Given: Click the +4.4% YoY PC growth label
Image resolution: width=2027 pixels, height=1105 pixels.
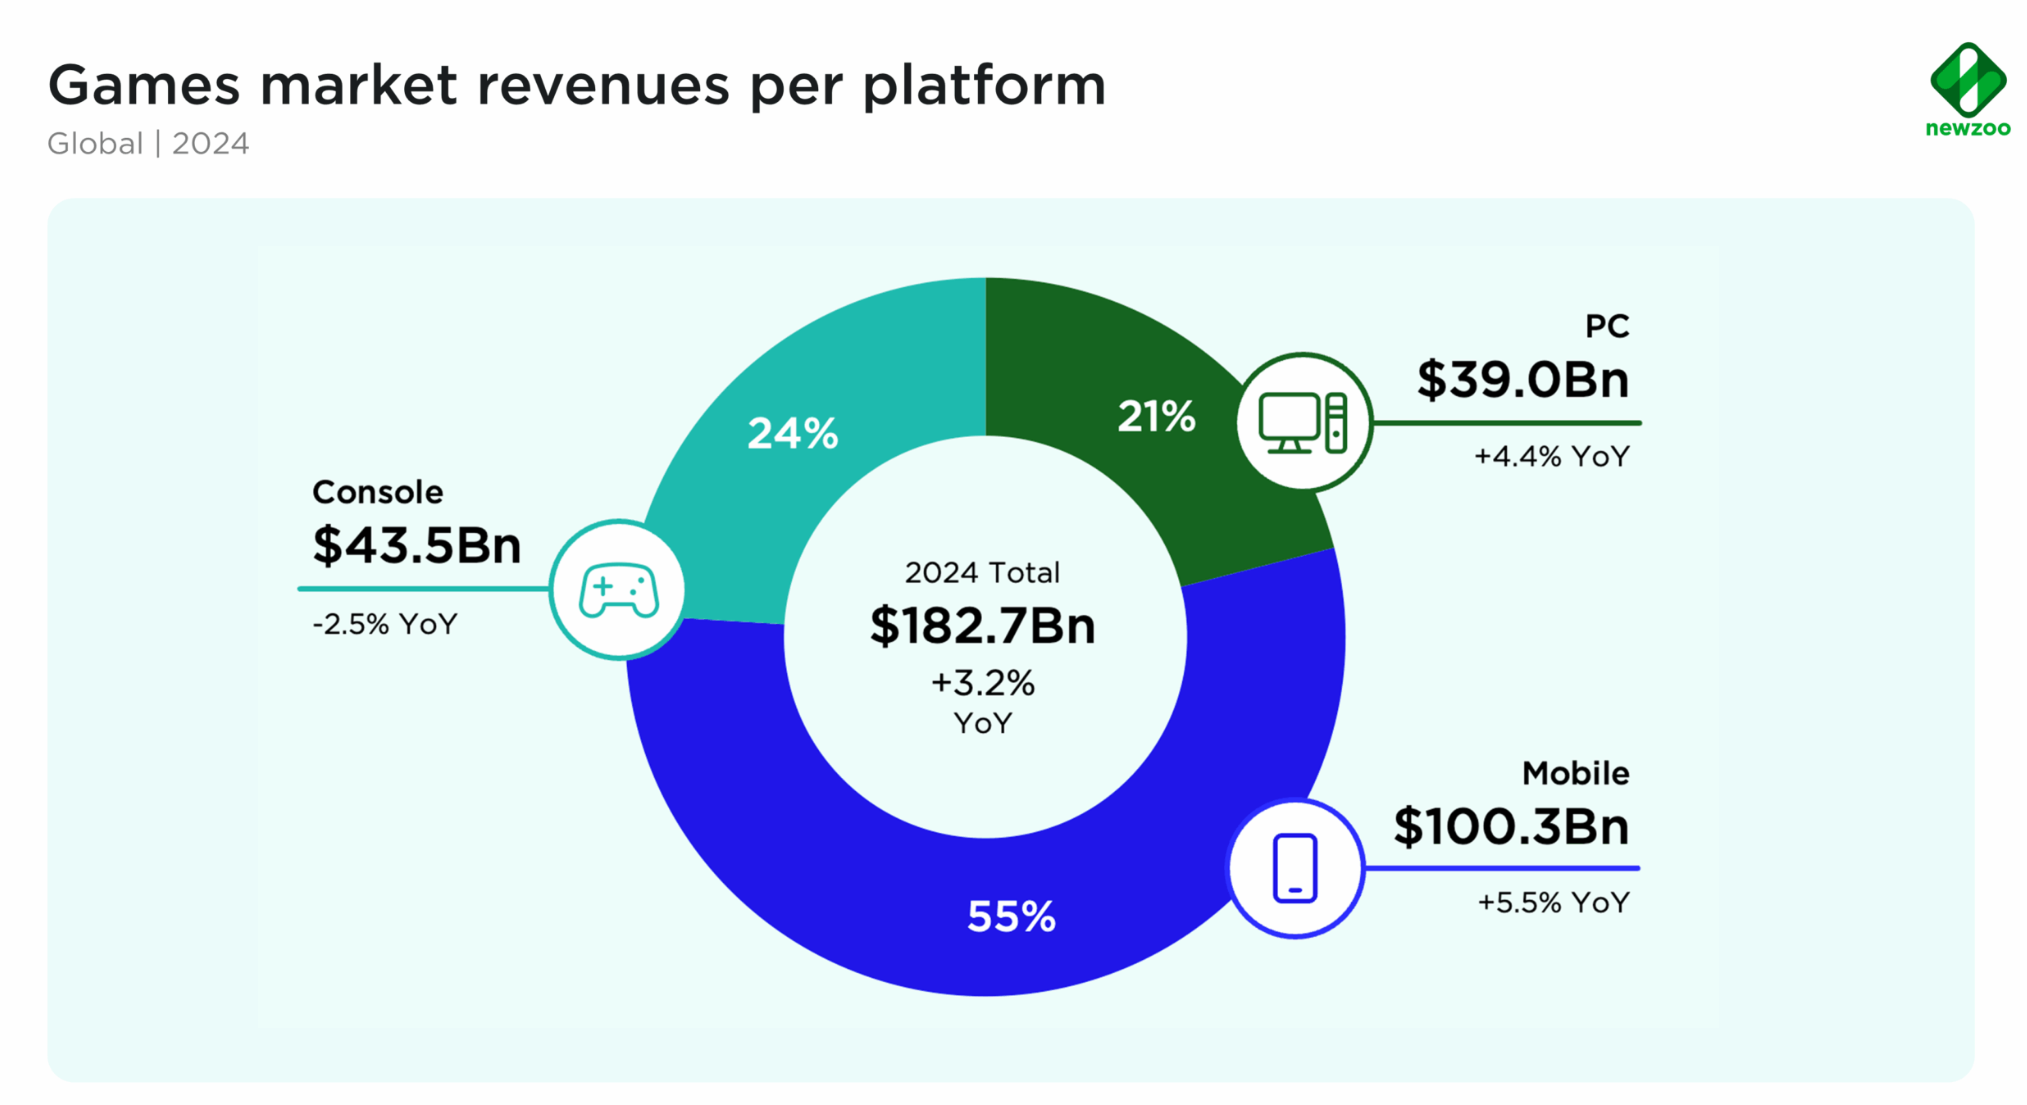Looking at the screenshot, I should (x=1551, y=457).
